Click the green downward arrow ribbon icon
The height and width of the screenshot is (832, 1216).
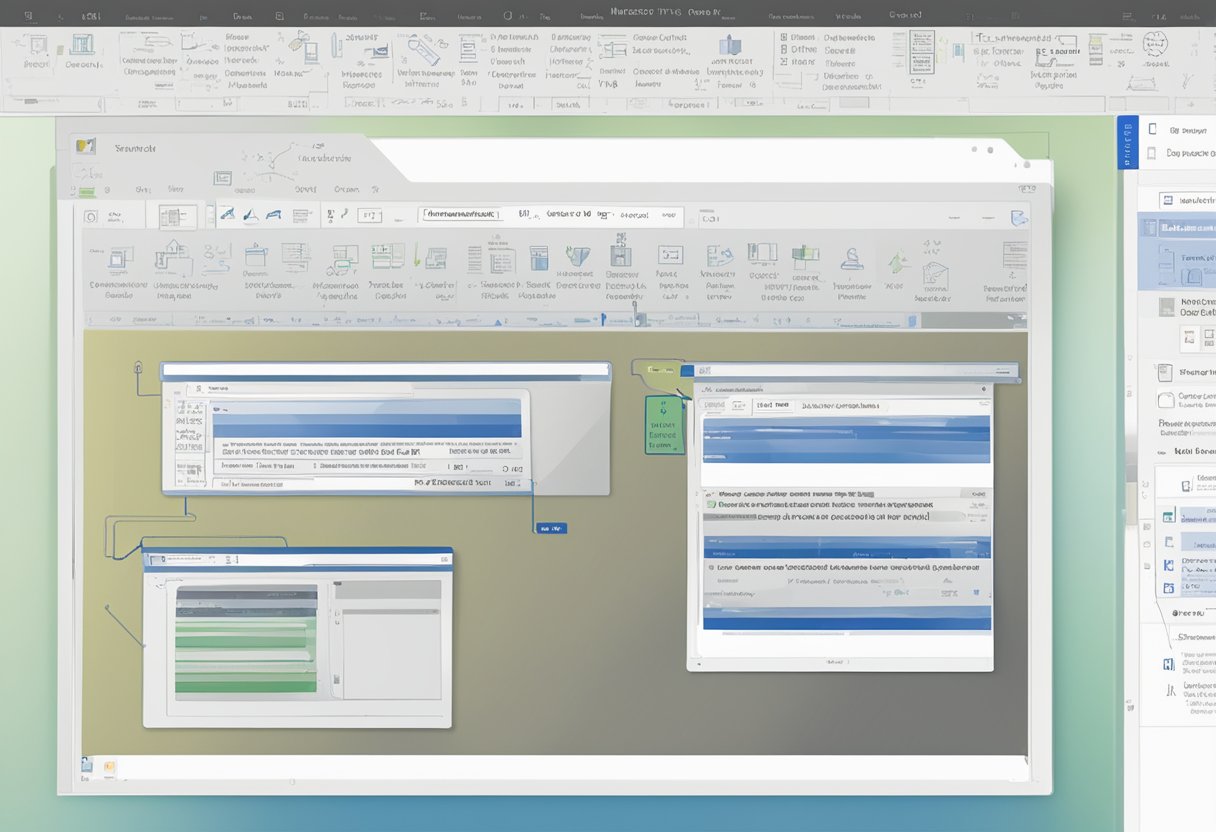[414, 257]
